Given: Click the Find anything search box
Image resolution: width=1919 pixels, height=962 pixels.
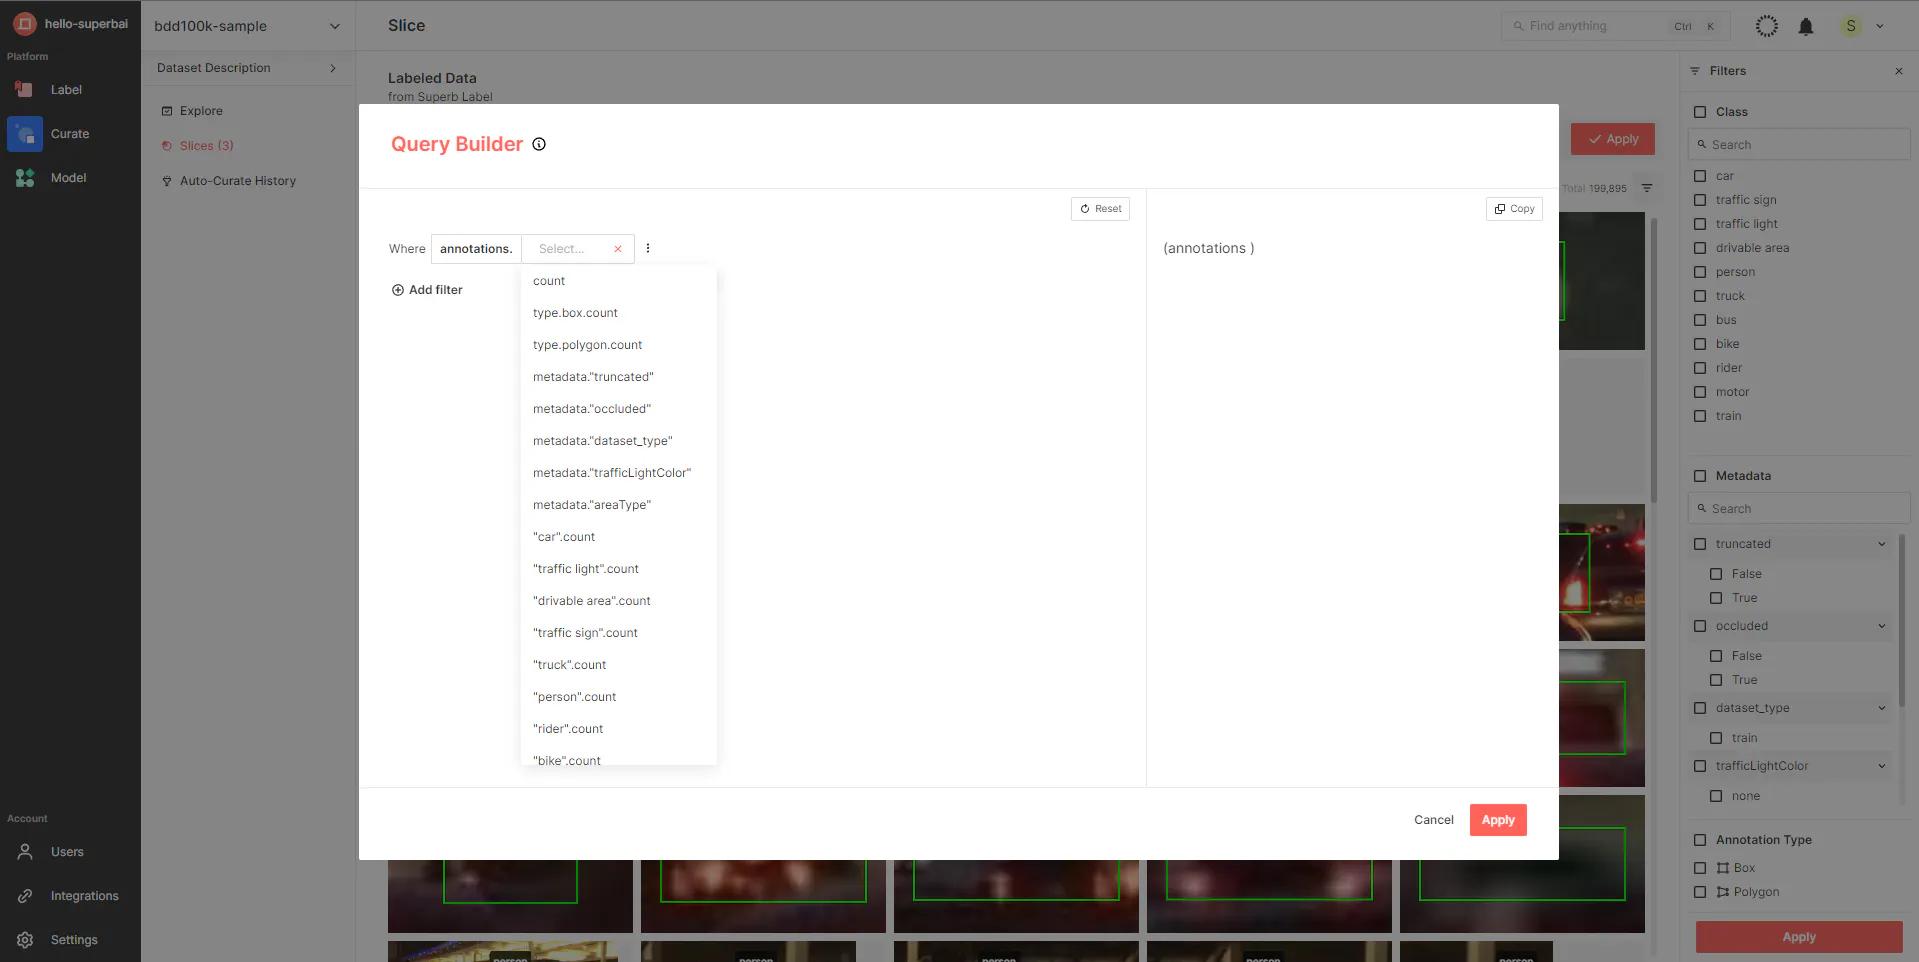Looking at the screenshot, I should tap(1617, 26).
